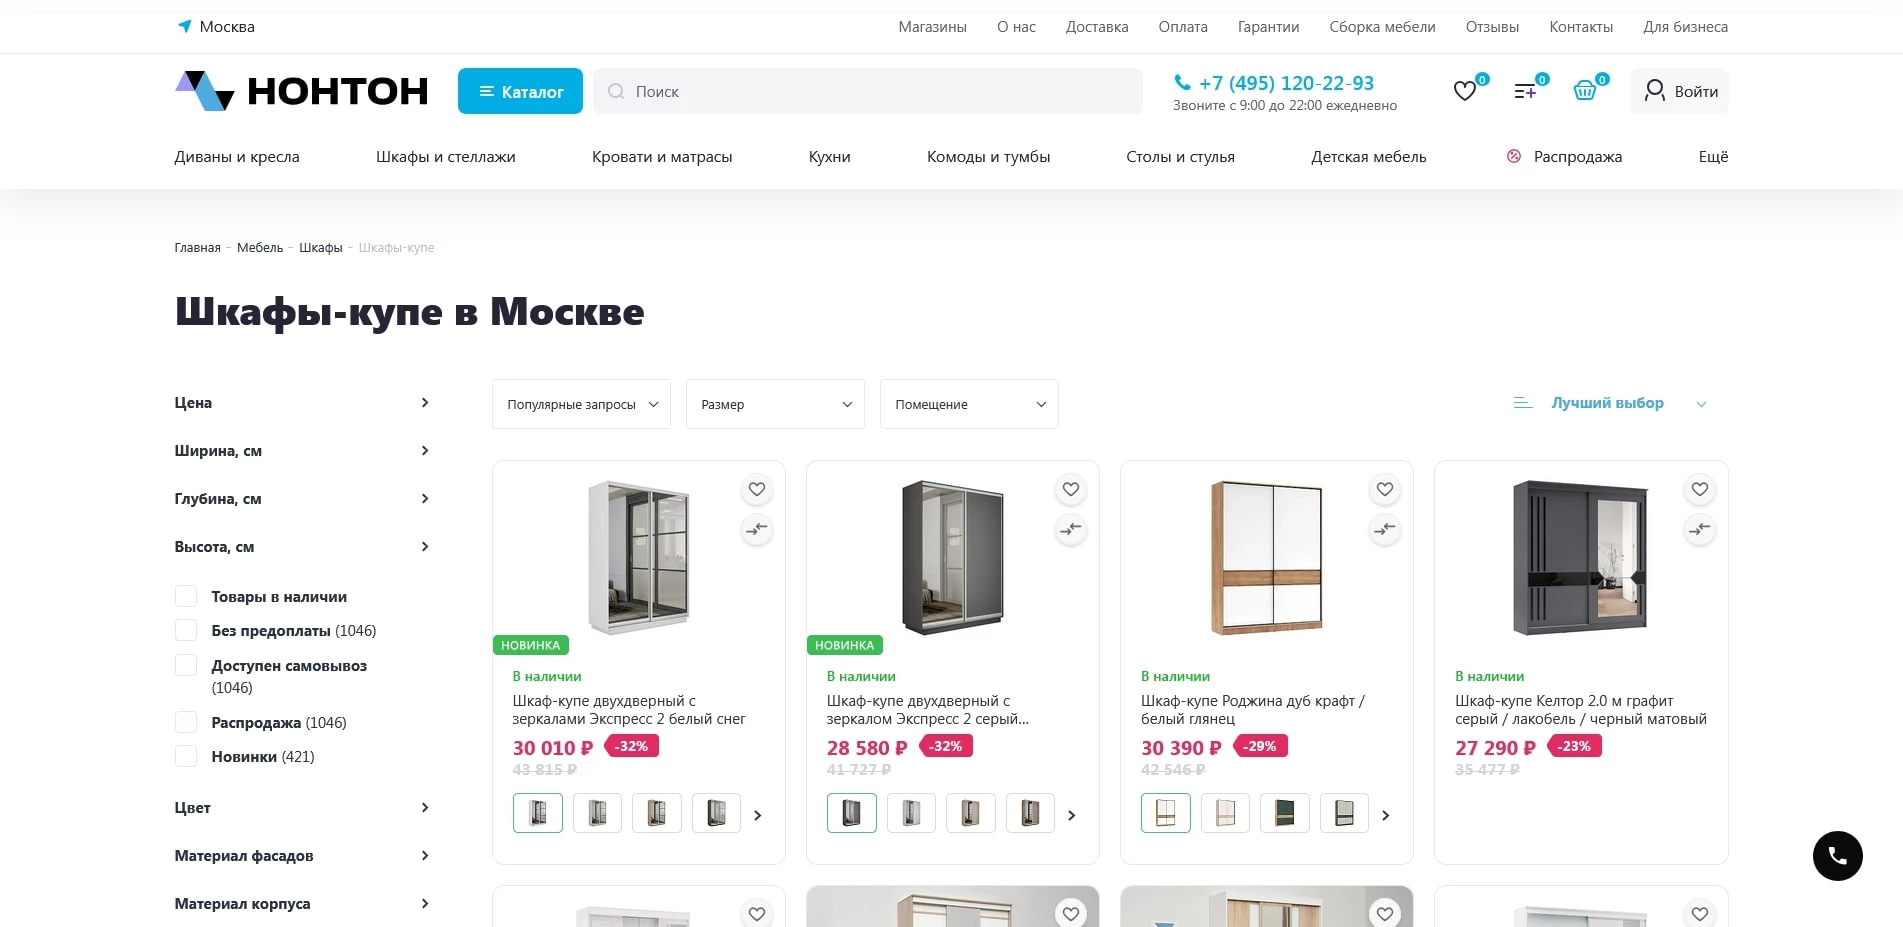Image resolution: width=1903 pixels, height=927 pixels.
Task: Open the wishlist heart icon in header
Action: click(x=1465, y=91)
